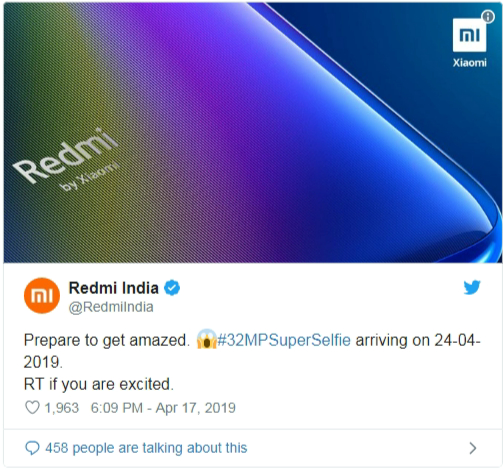
Task: Click the white Mi logo in the image
Action: click(469, 35)
